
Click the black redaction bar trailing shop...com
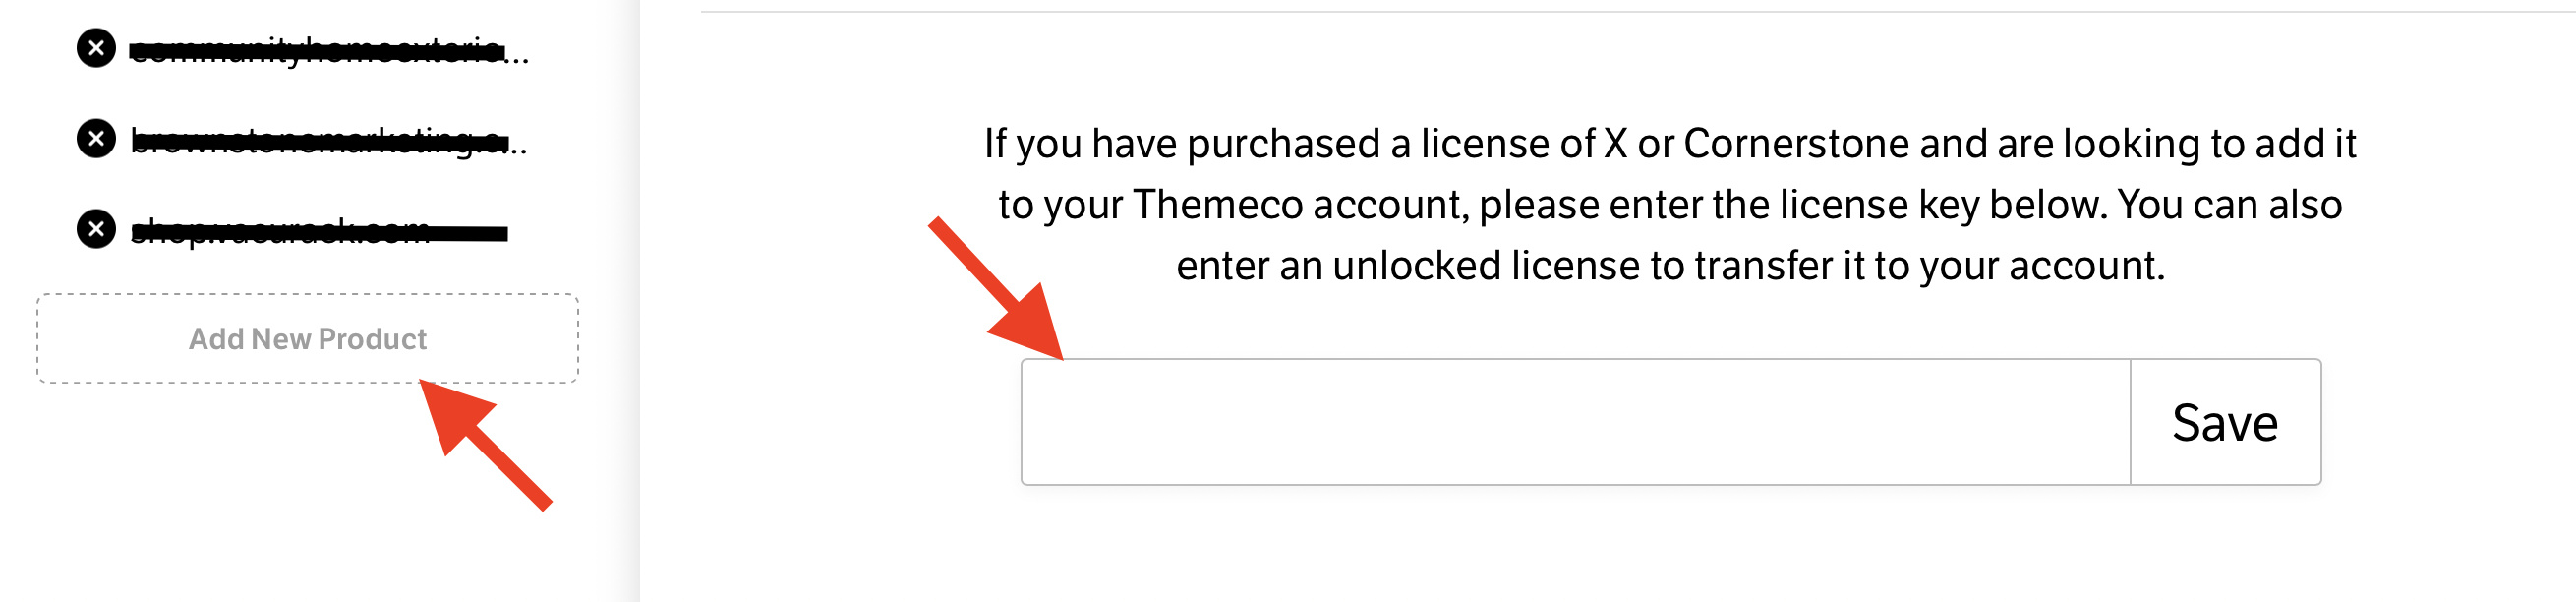click(470, 234)
